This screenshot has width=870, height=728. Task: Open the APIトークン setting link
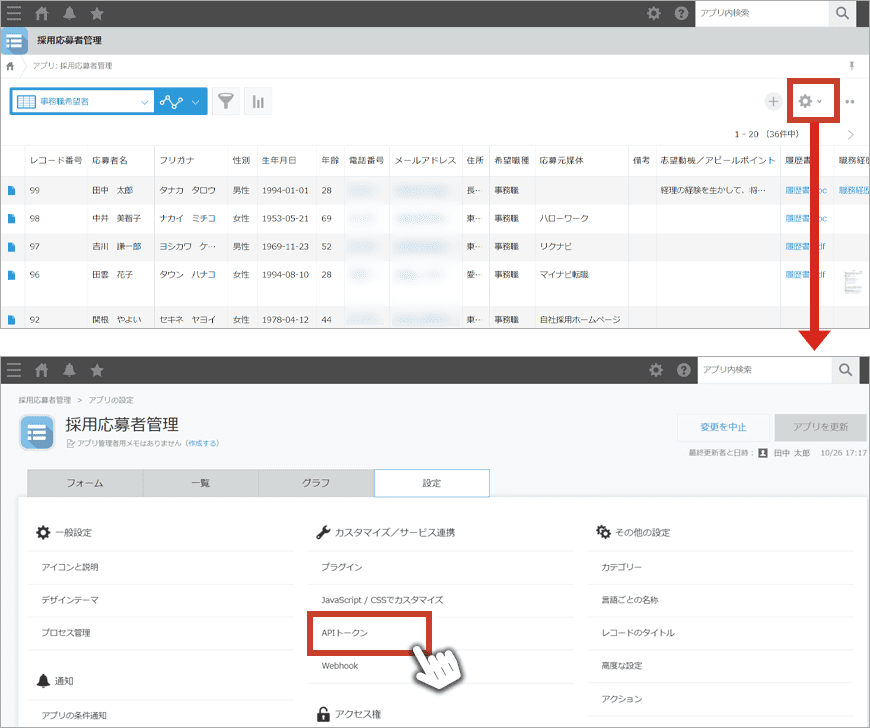coord(345,633)
